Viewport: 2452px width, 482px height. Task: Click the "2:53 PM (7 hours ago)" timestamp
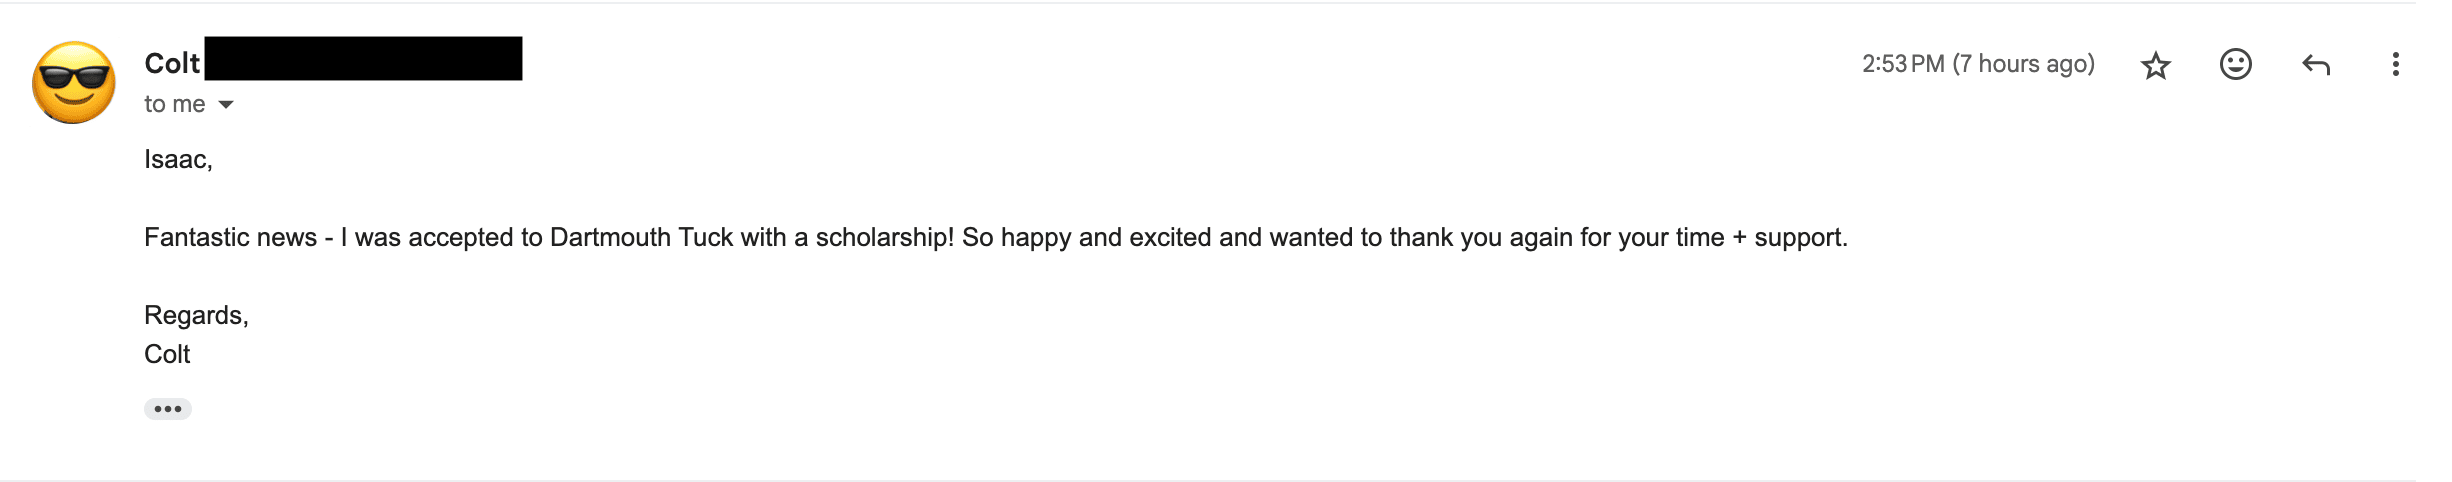(x=1977, y=64)
